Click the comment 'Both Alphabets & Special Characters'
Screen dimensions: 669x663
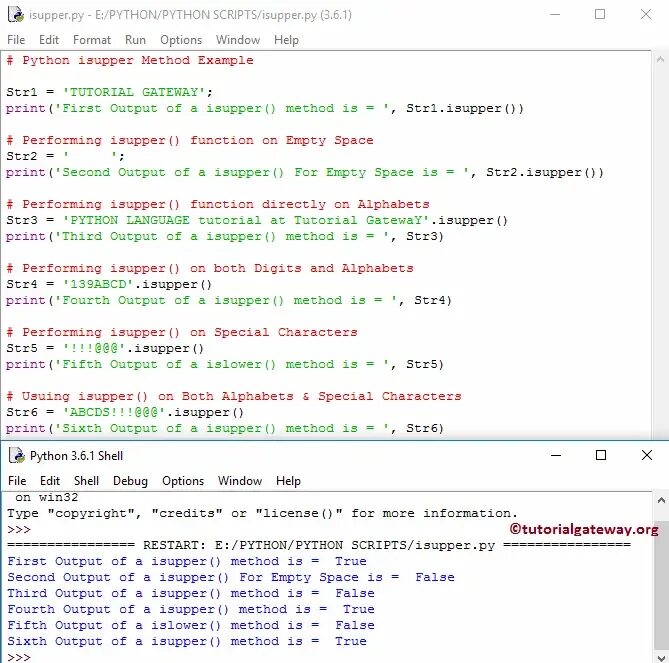coord(234,396)
